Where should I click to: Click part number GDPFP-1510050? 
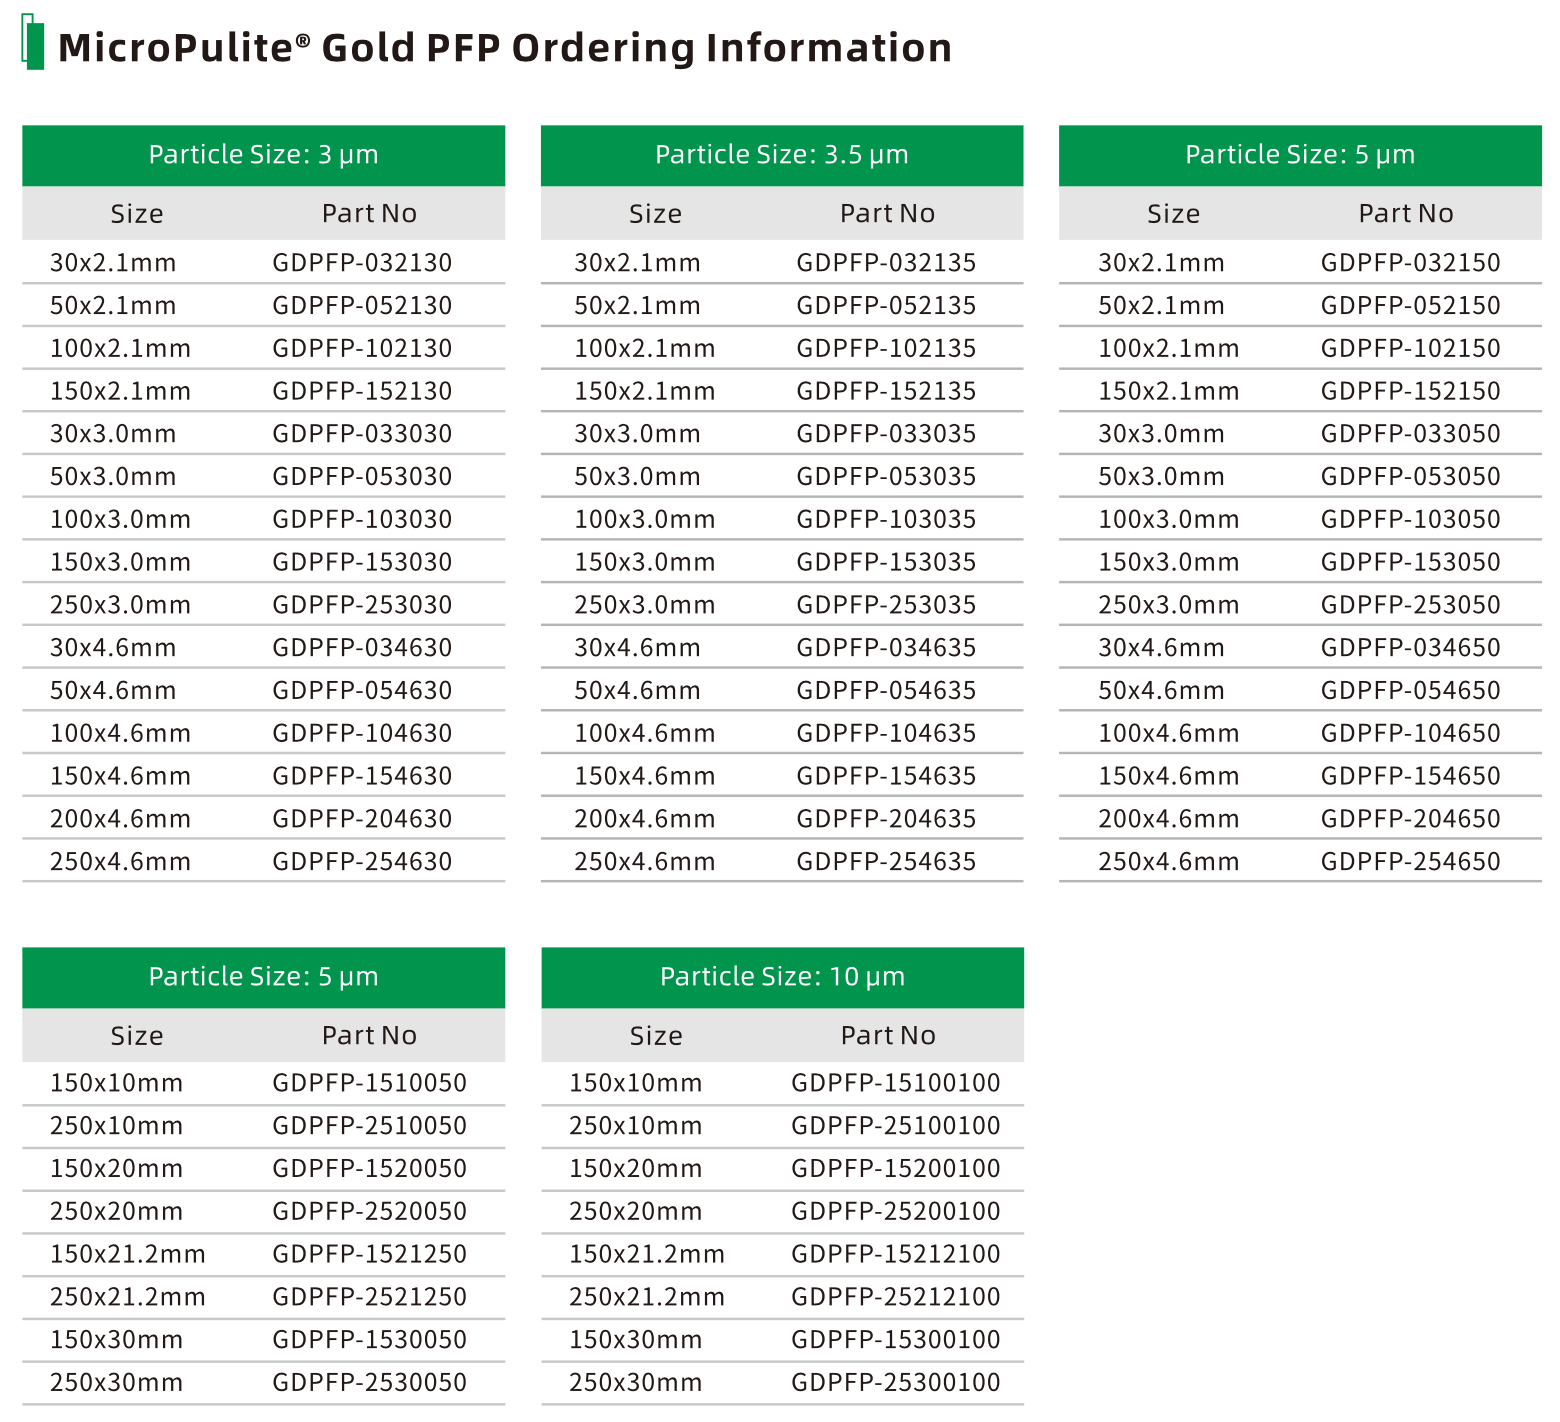point(369,1083)
